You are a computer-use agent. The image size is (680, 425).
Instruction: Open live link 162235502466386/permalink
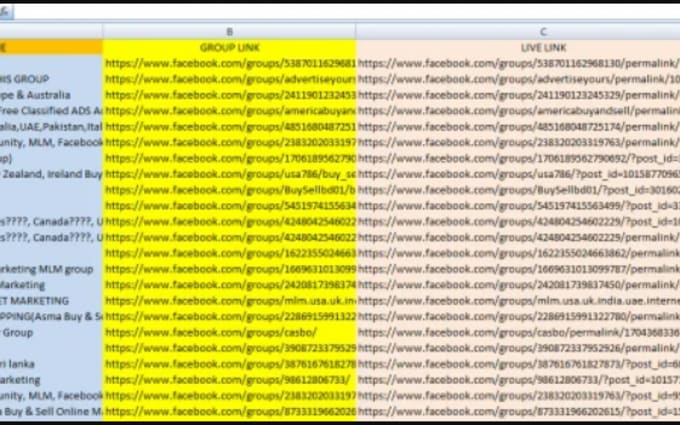coord(518,253)
